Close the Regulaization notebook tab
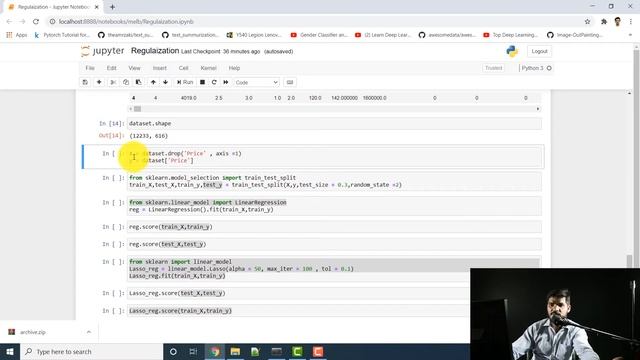This screenshot has width=640, height=360. [97, 7]
